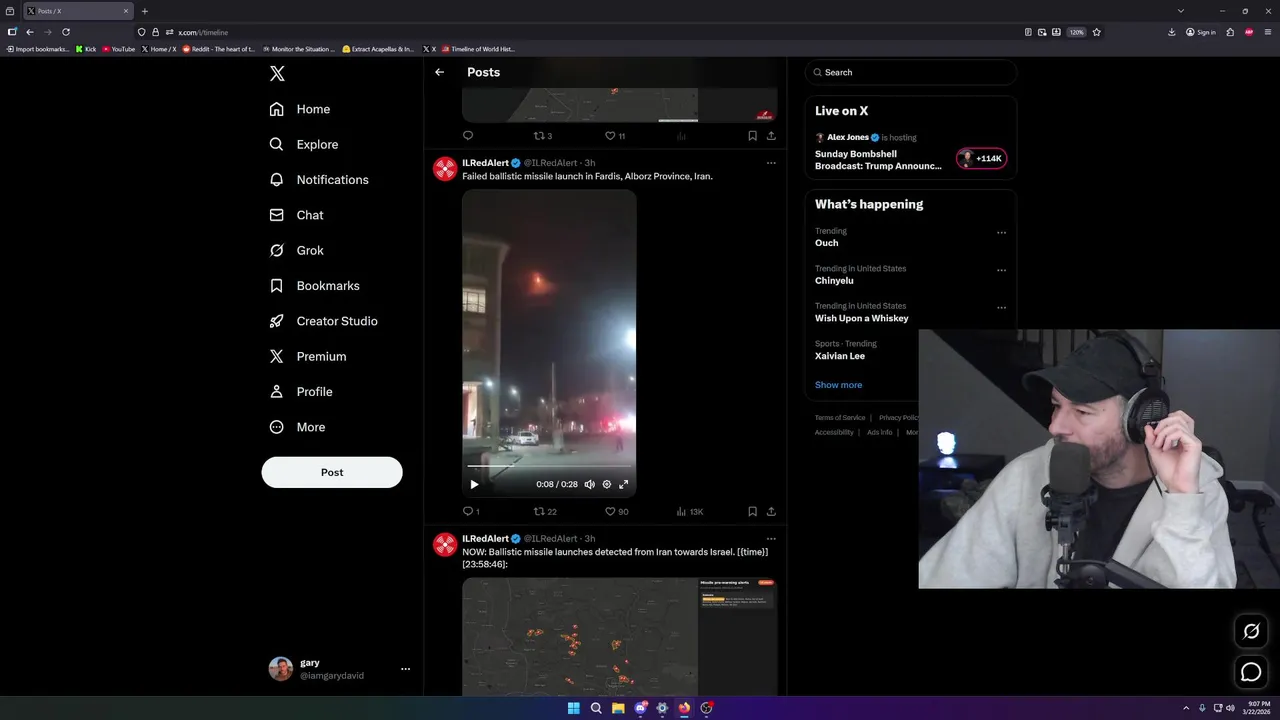This screenshot has height=720, width=1280.
Task: Go back using the Posts header arrow
Action: click(x=439, y=72)
